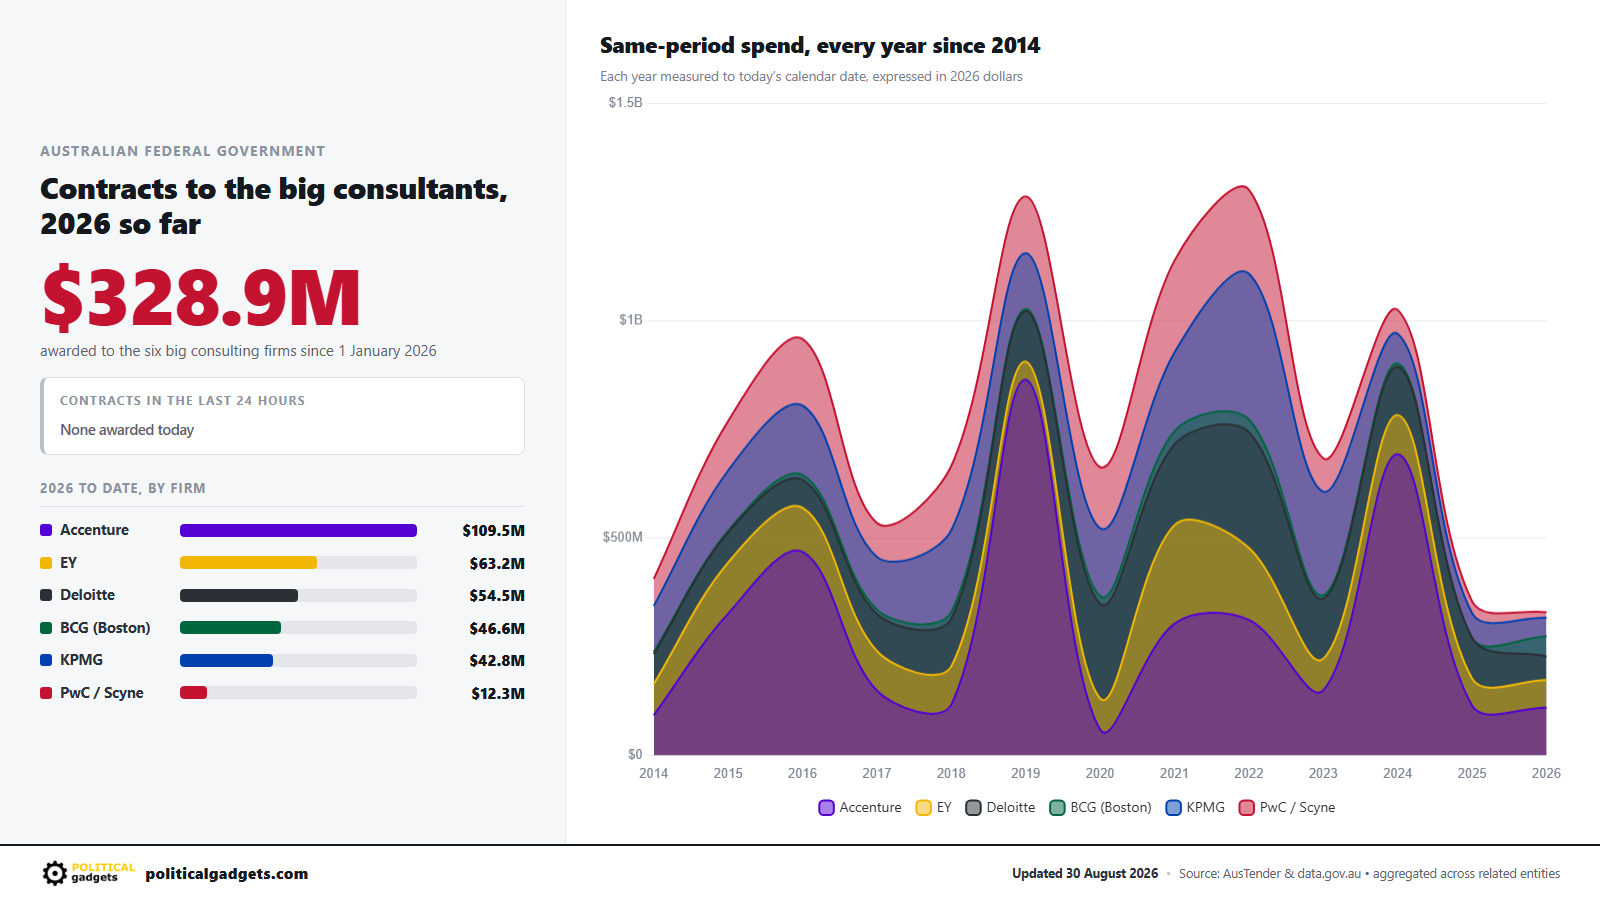The height and width of the screenshot is (900, 1600).
Task: Click the 'Australian Federal Government' label
Action: (183, 152)
